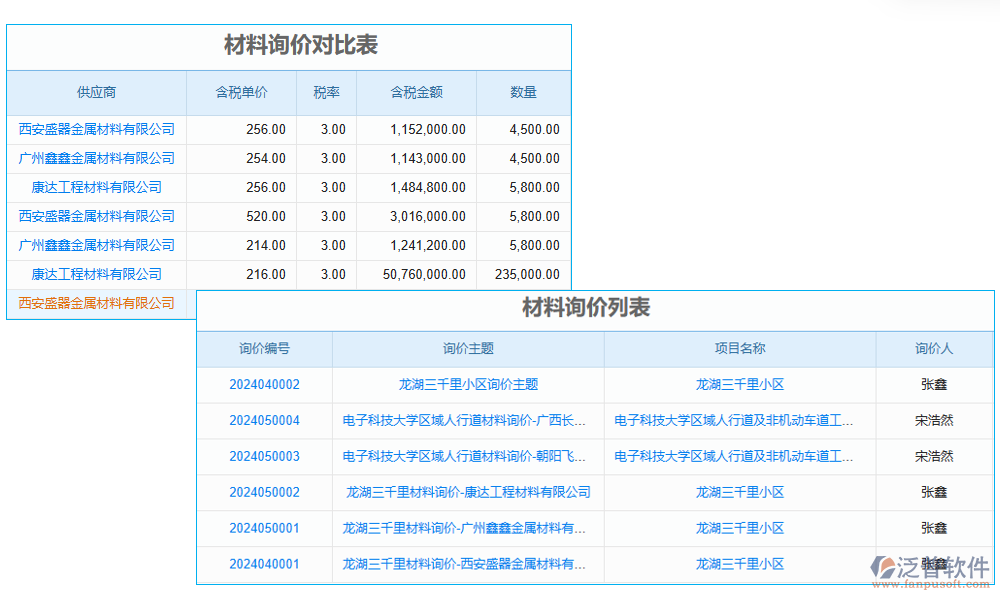Click inquiry 2024050001 link
Image resolution: width=1000 pixels, height=600 pixels.
point(263,528)
